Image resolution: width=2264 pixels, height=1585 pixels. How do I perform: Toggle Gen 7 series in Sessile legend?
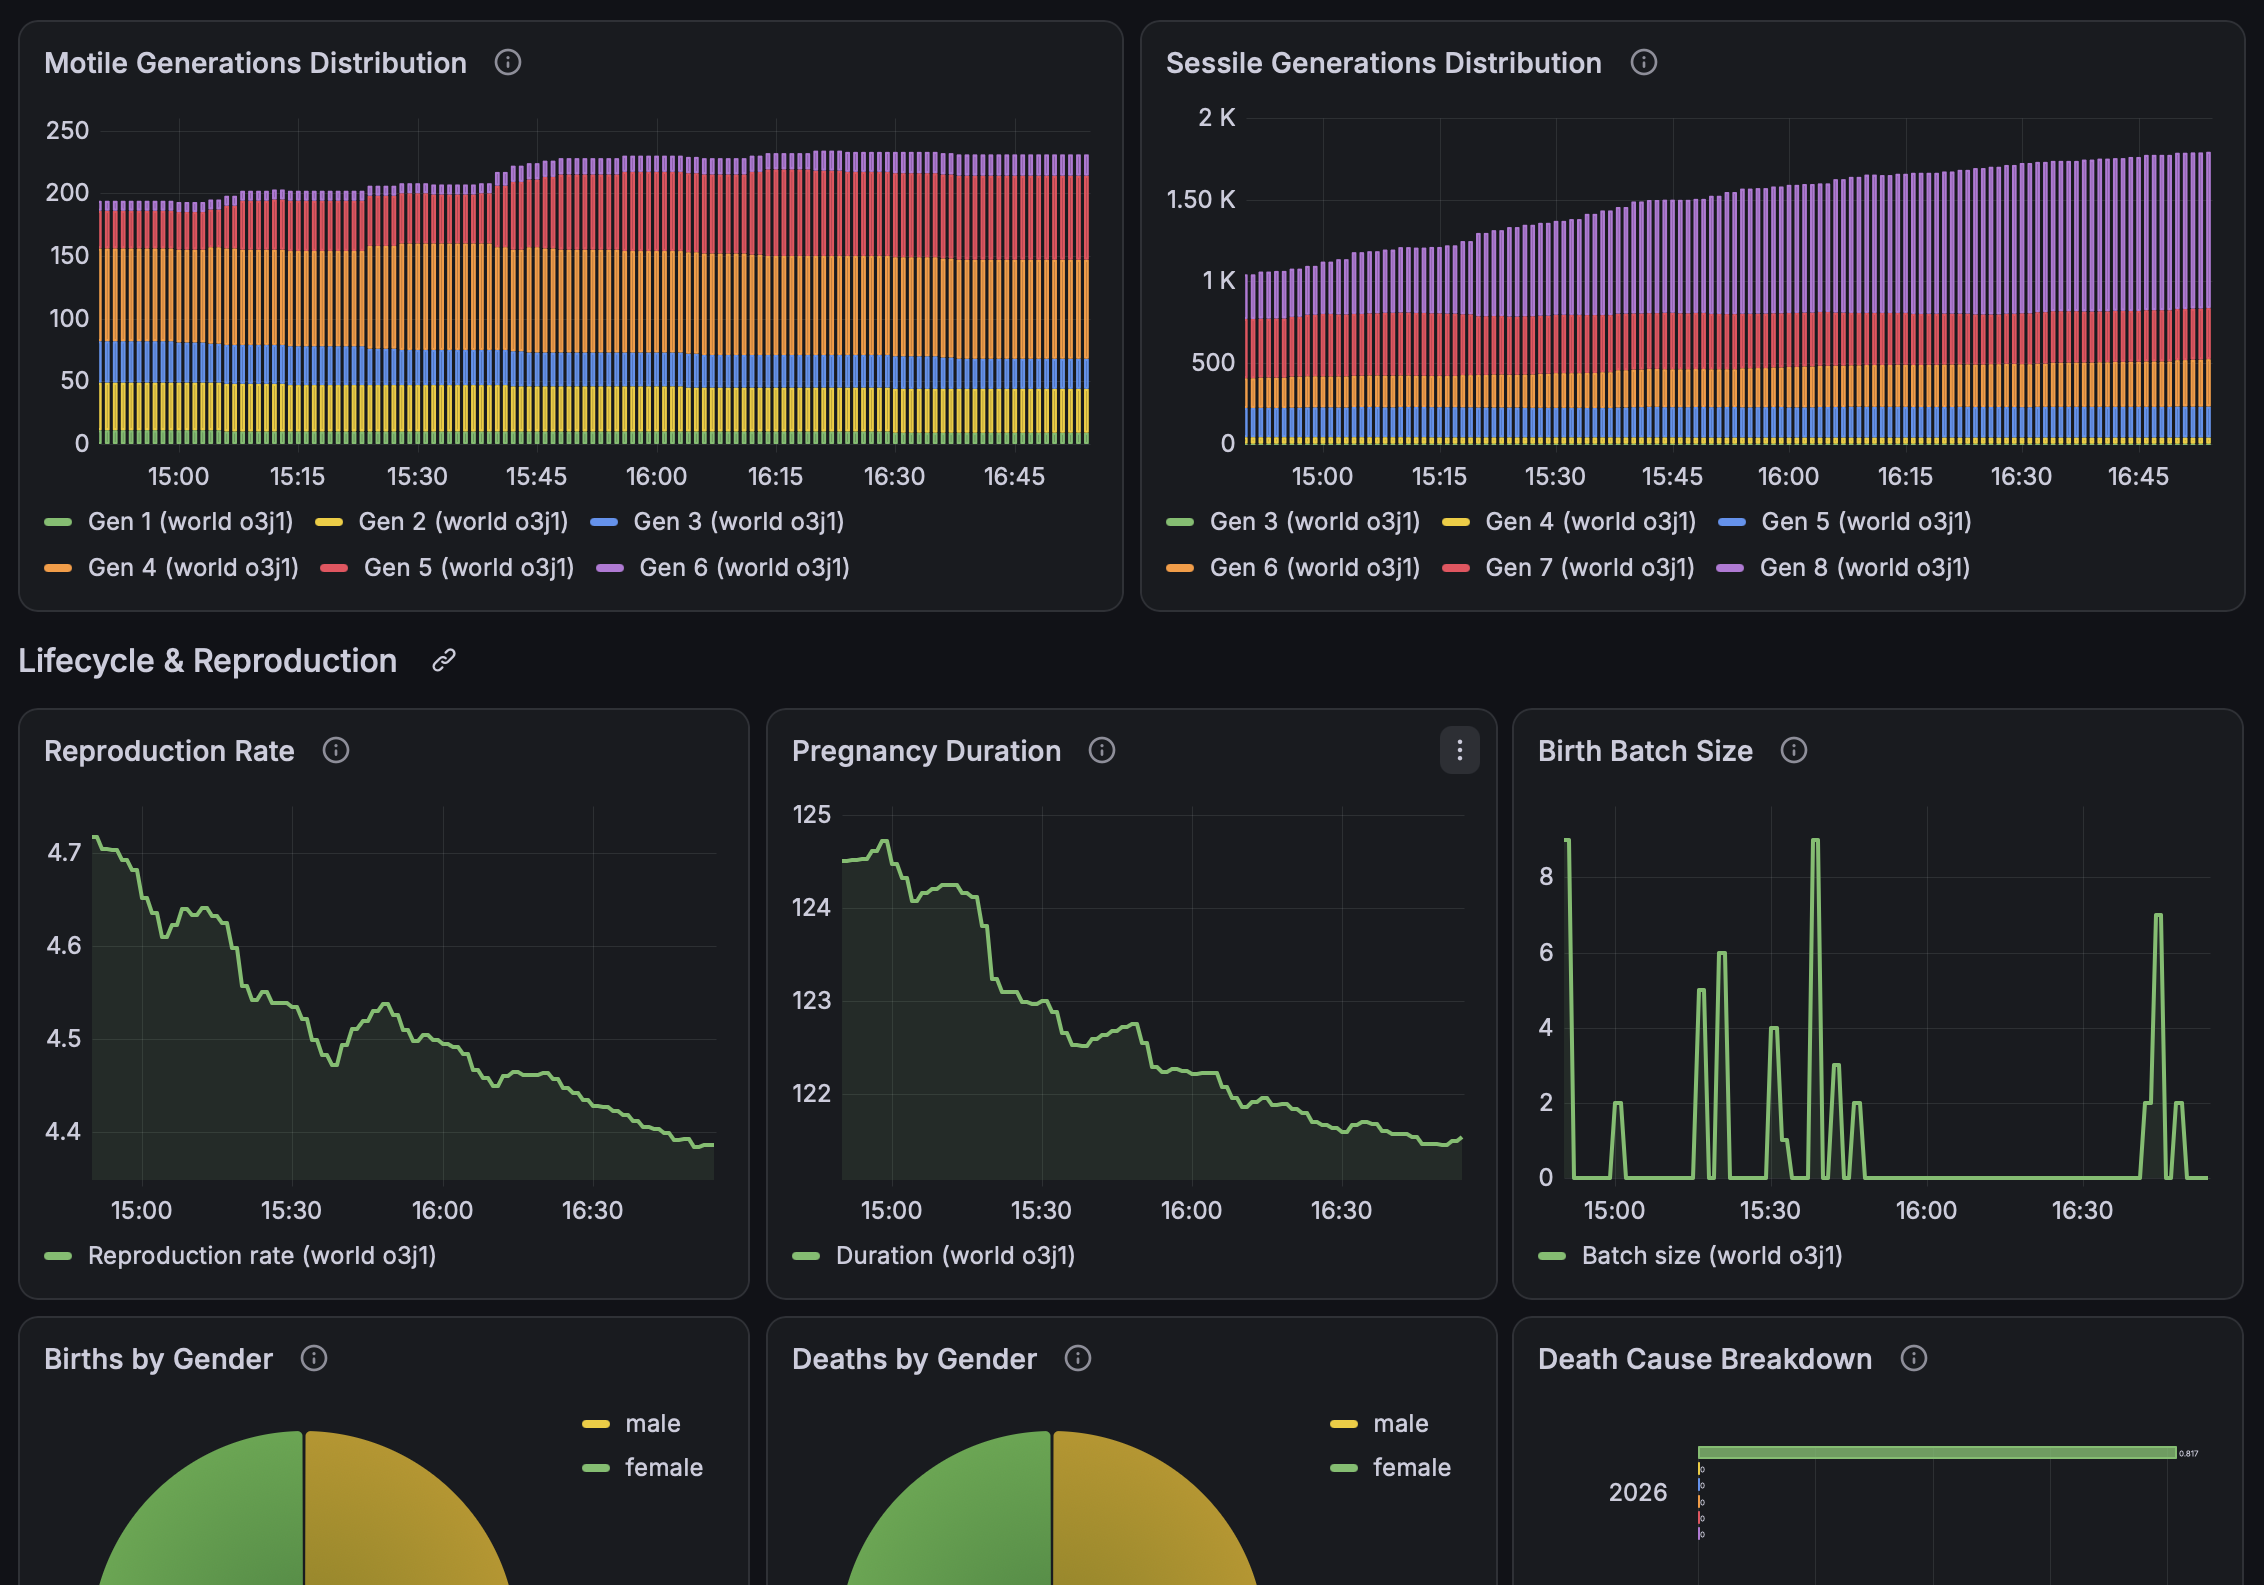(x=1590, y=568)
